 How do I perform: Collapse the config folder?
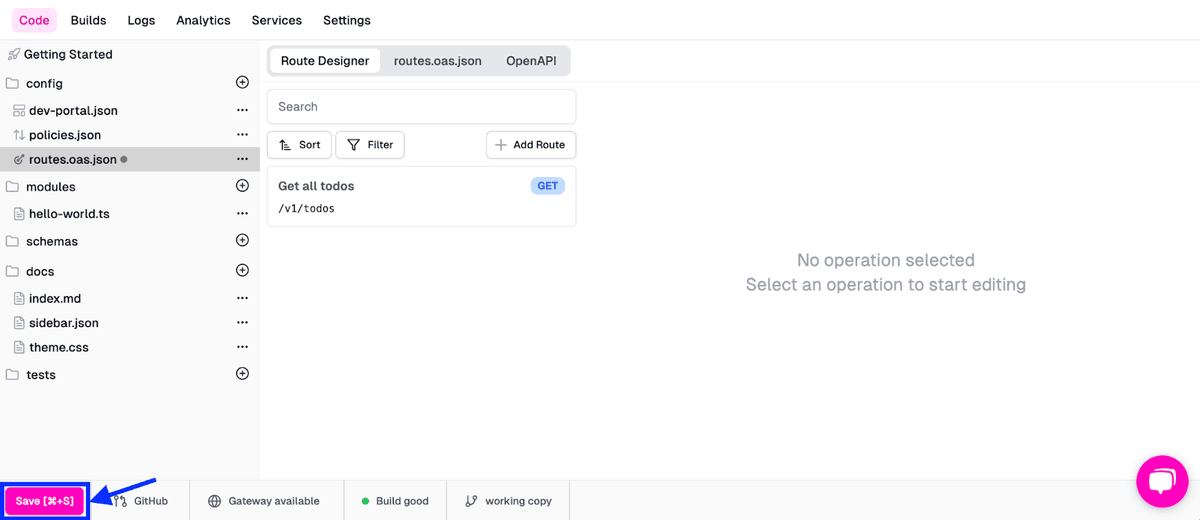pyautogui.click(x=44, y=84)
